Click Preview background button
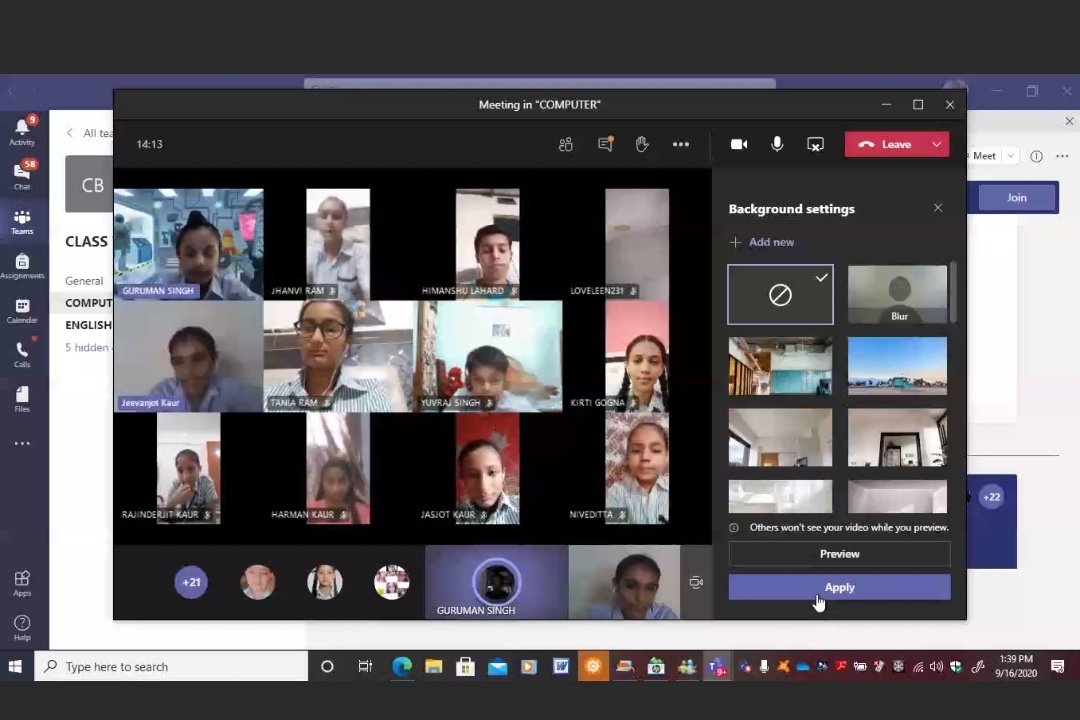Viewport: 1080px width, 720px height. (x=840, y=554)
